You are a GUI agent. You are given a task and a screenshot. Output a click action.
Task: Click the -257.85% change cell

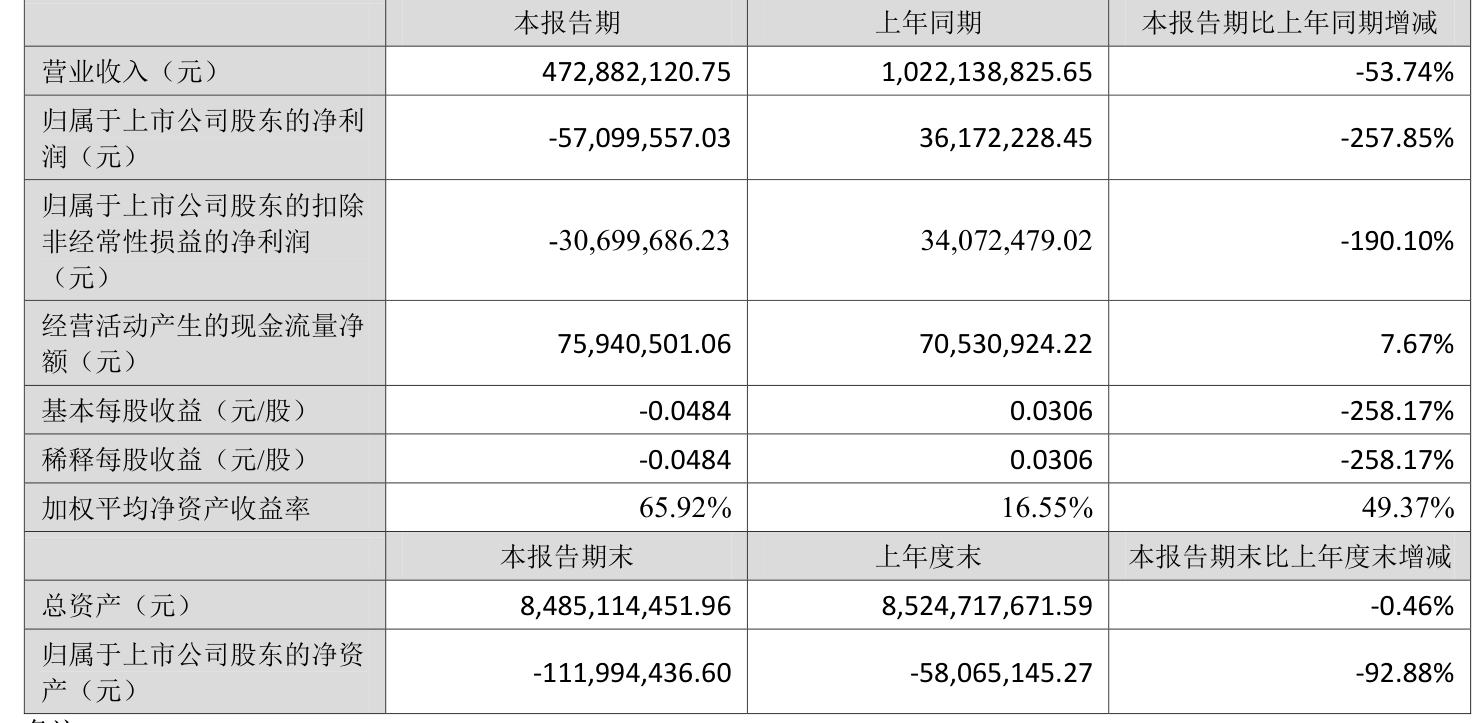click(x=1397, y=138)
